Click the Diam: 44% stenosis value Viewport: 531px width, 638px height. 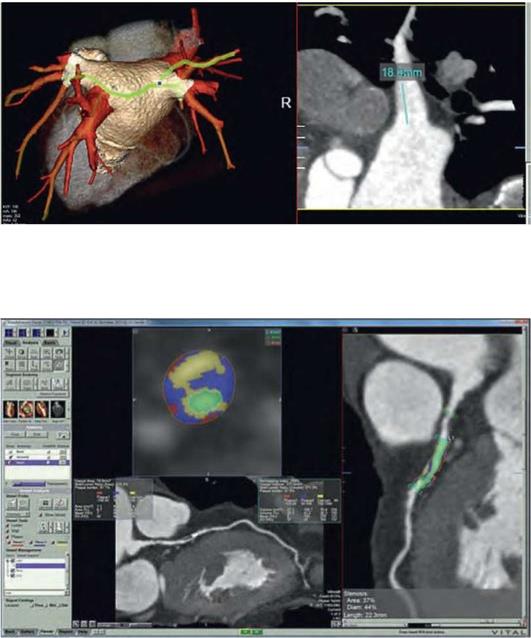point(362,607)
